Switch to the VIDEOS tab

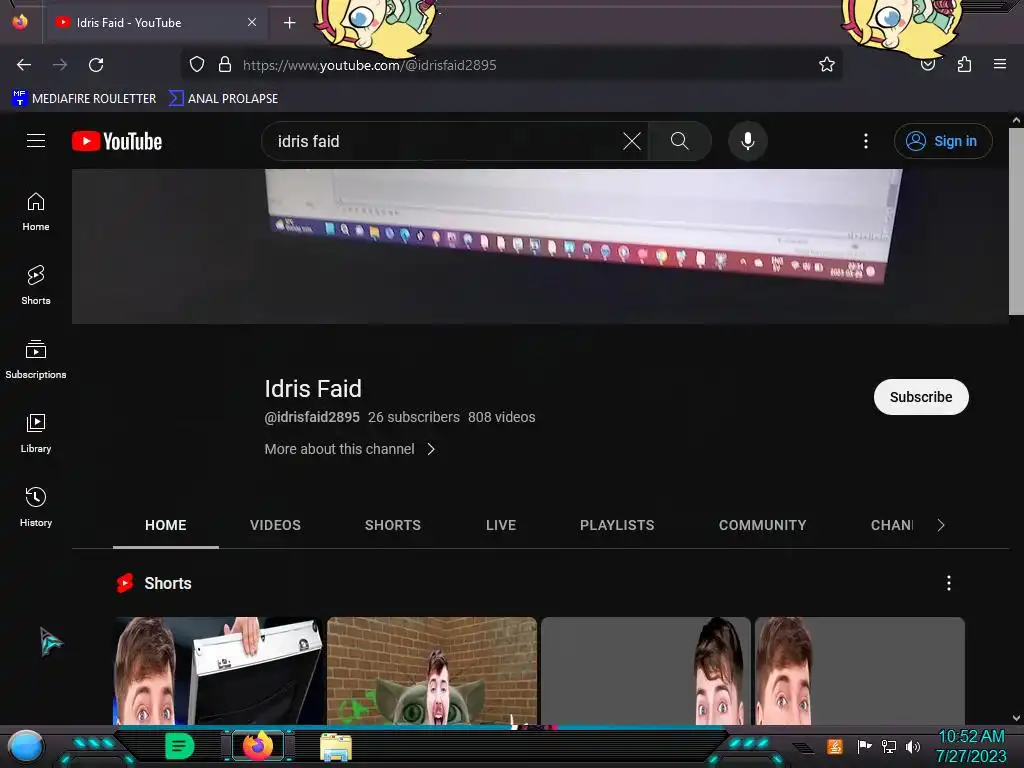point(275,525)
